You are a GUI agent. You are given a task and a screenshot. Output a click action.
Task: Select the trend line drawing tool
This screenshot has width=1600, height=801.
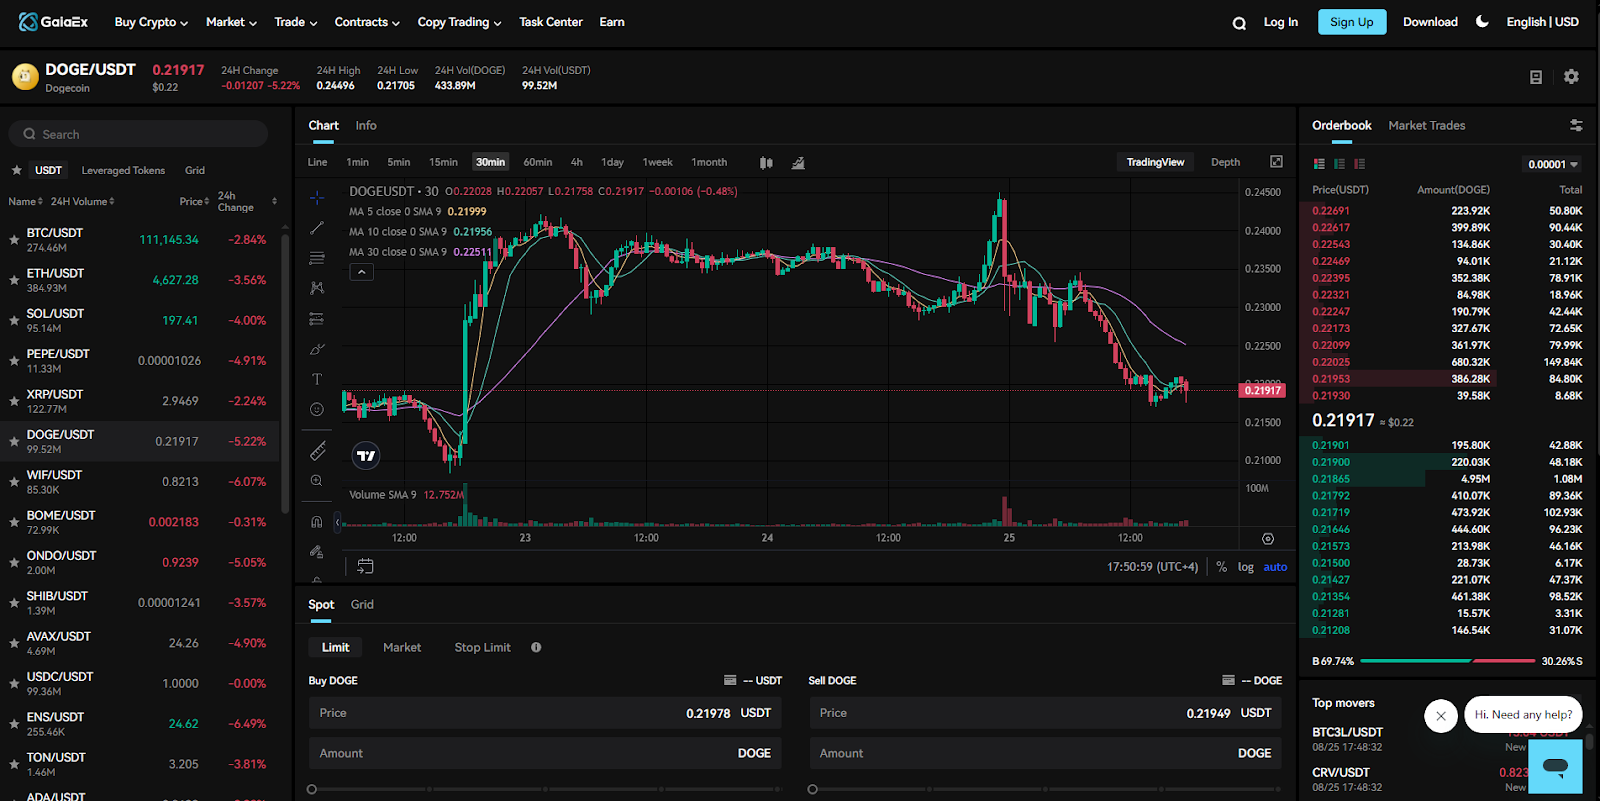pos(317,229)
